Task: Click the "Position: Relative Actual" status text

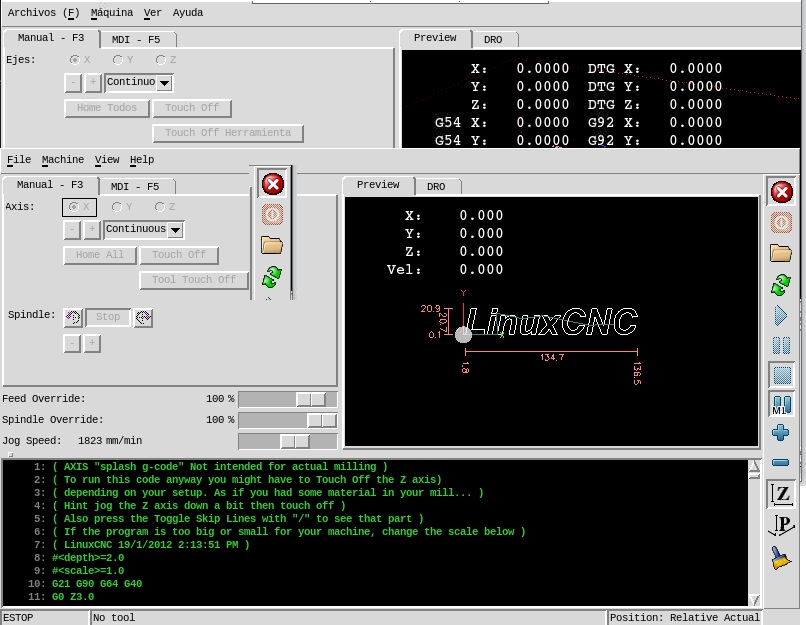Action: [x=684, y=618]
